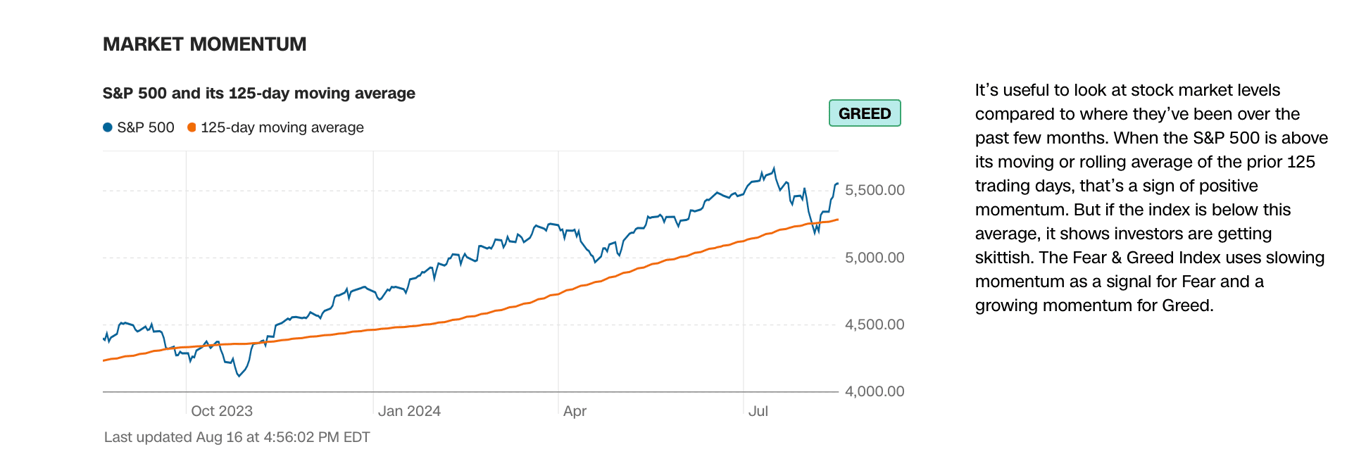Click the blue S&P 500 legend dot
Screen dimensions: 1366x473
(108, 128)
